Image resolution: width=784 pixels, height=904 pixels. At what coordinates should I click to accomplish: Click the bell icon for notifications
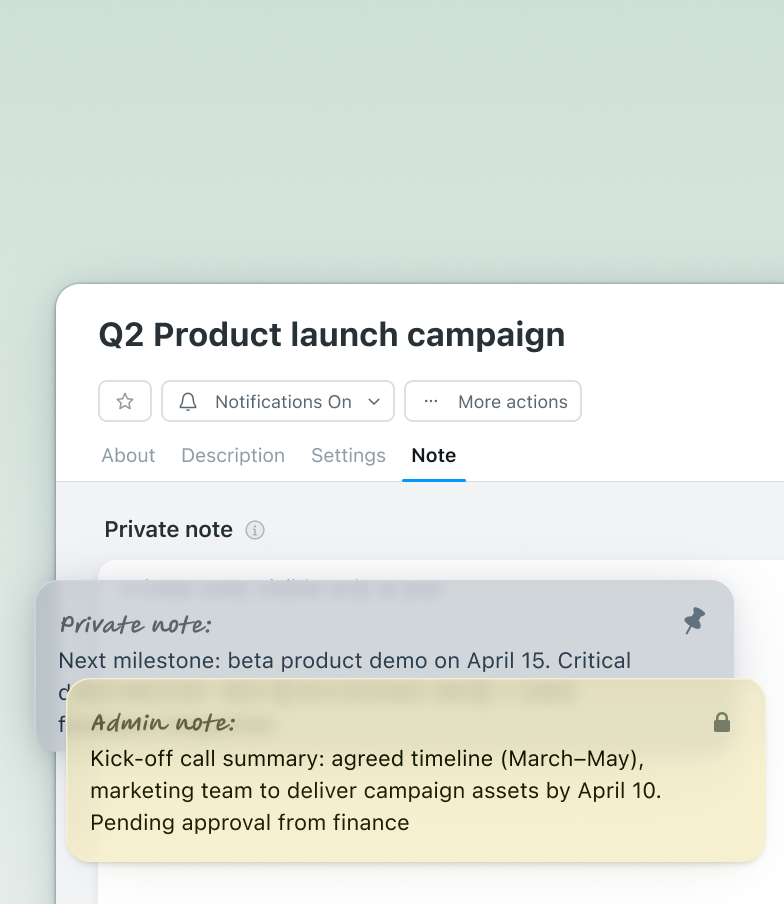tap(188, 401)
